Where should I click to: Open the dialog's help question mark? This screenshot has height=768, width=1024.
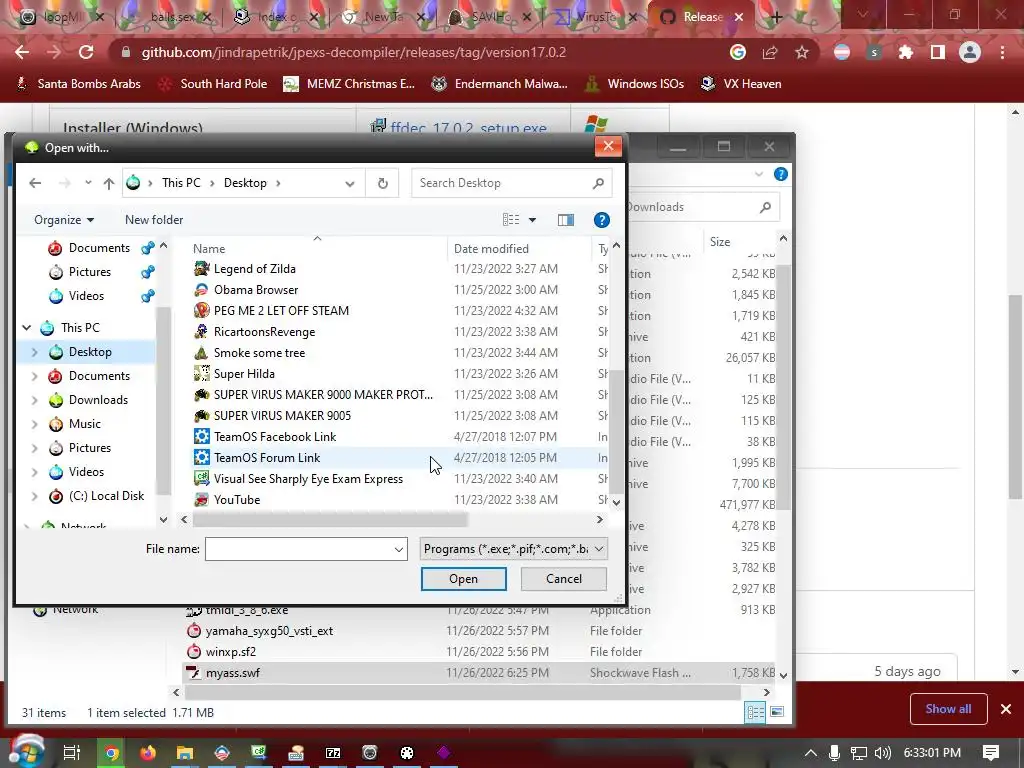[x=601, y=220]
